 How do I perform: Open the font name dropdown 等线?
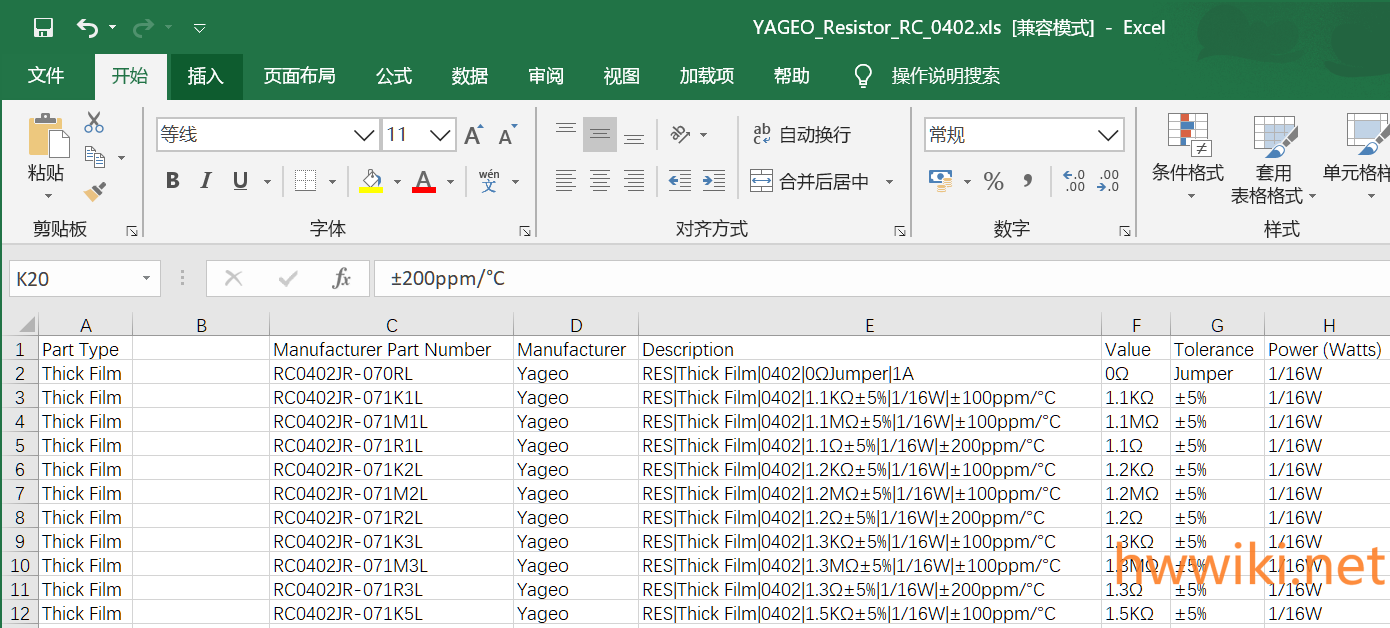[364, 135]
